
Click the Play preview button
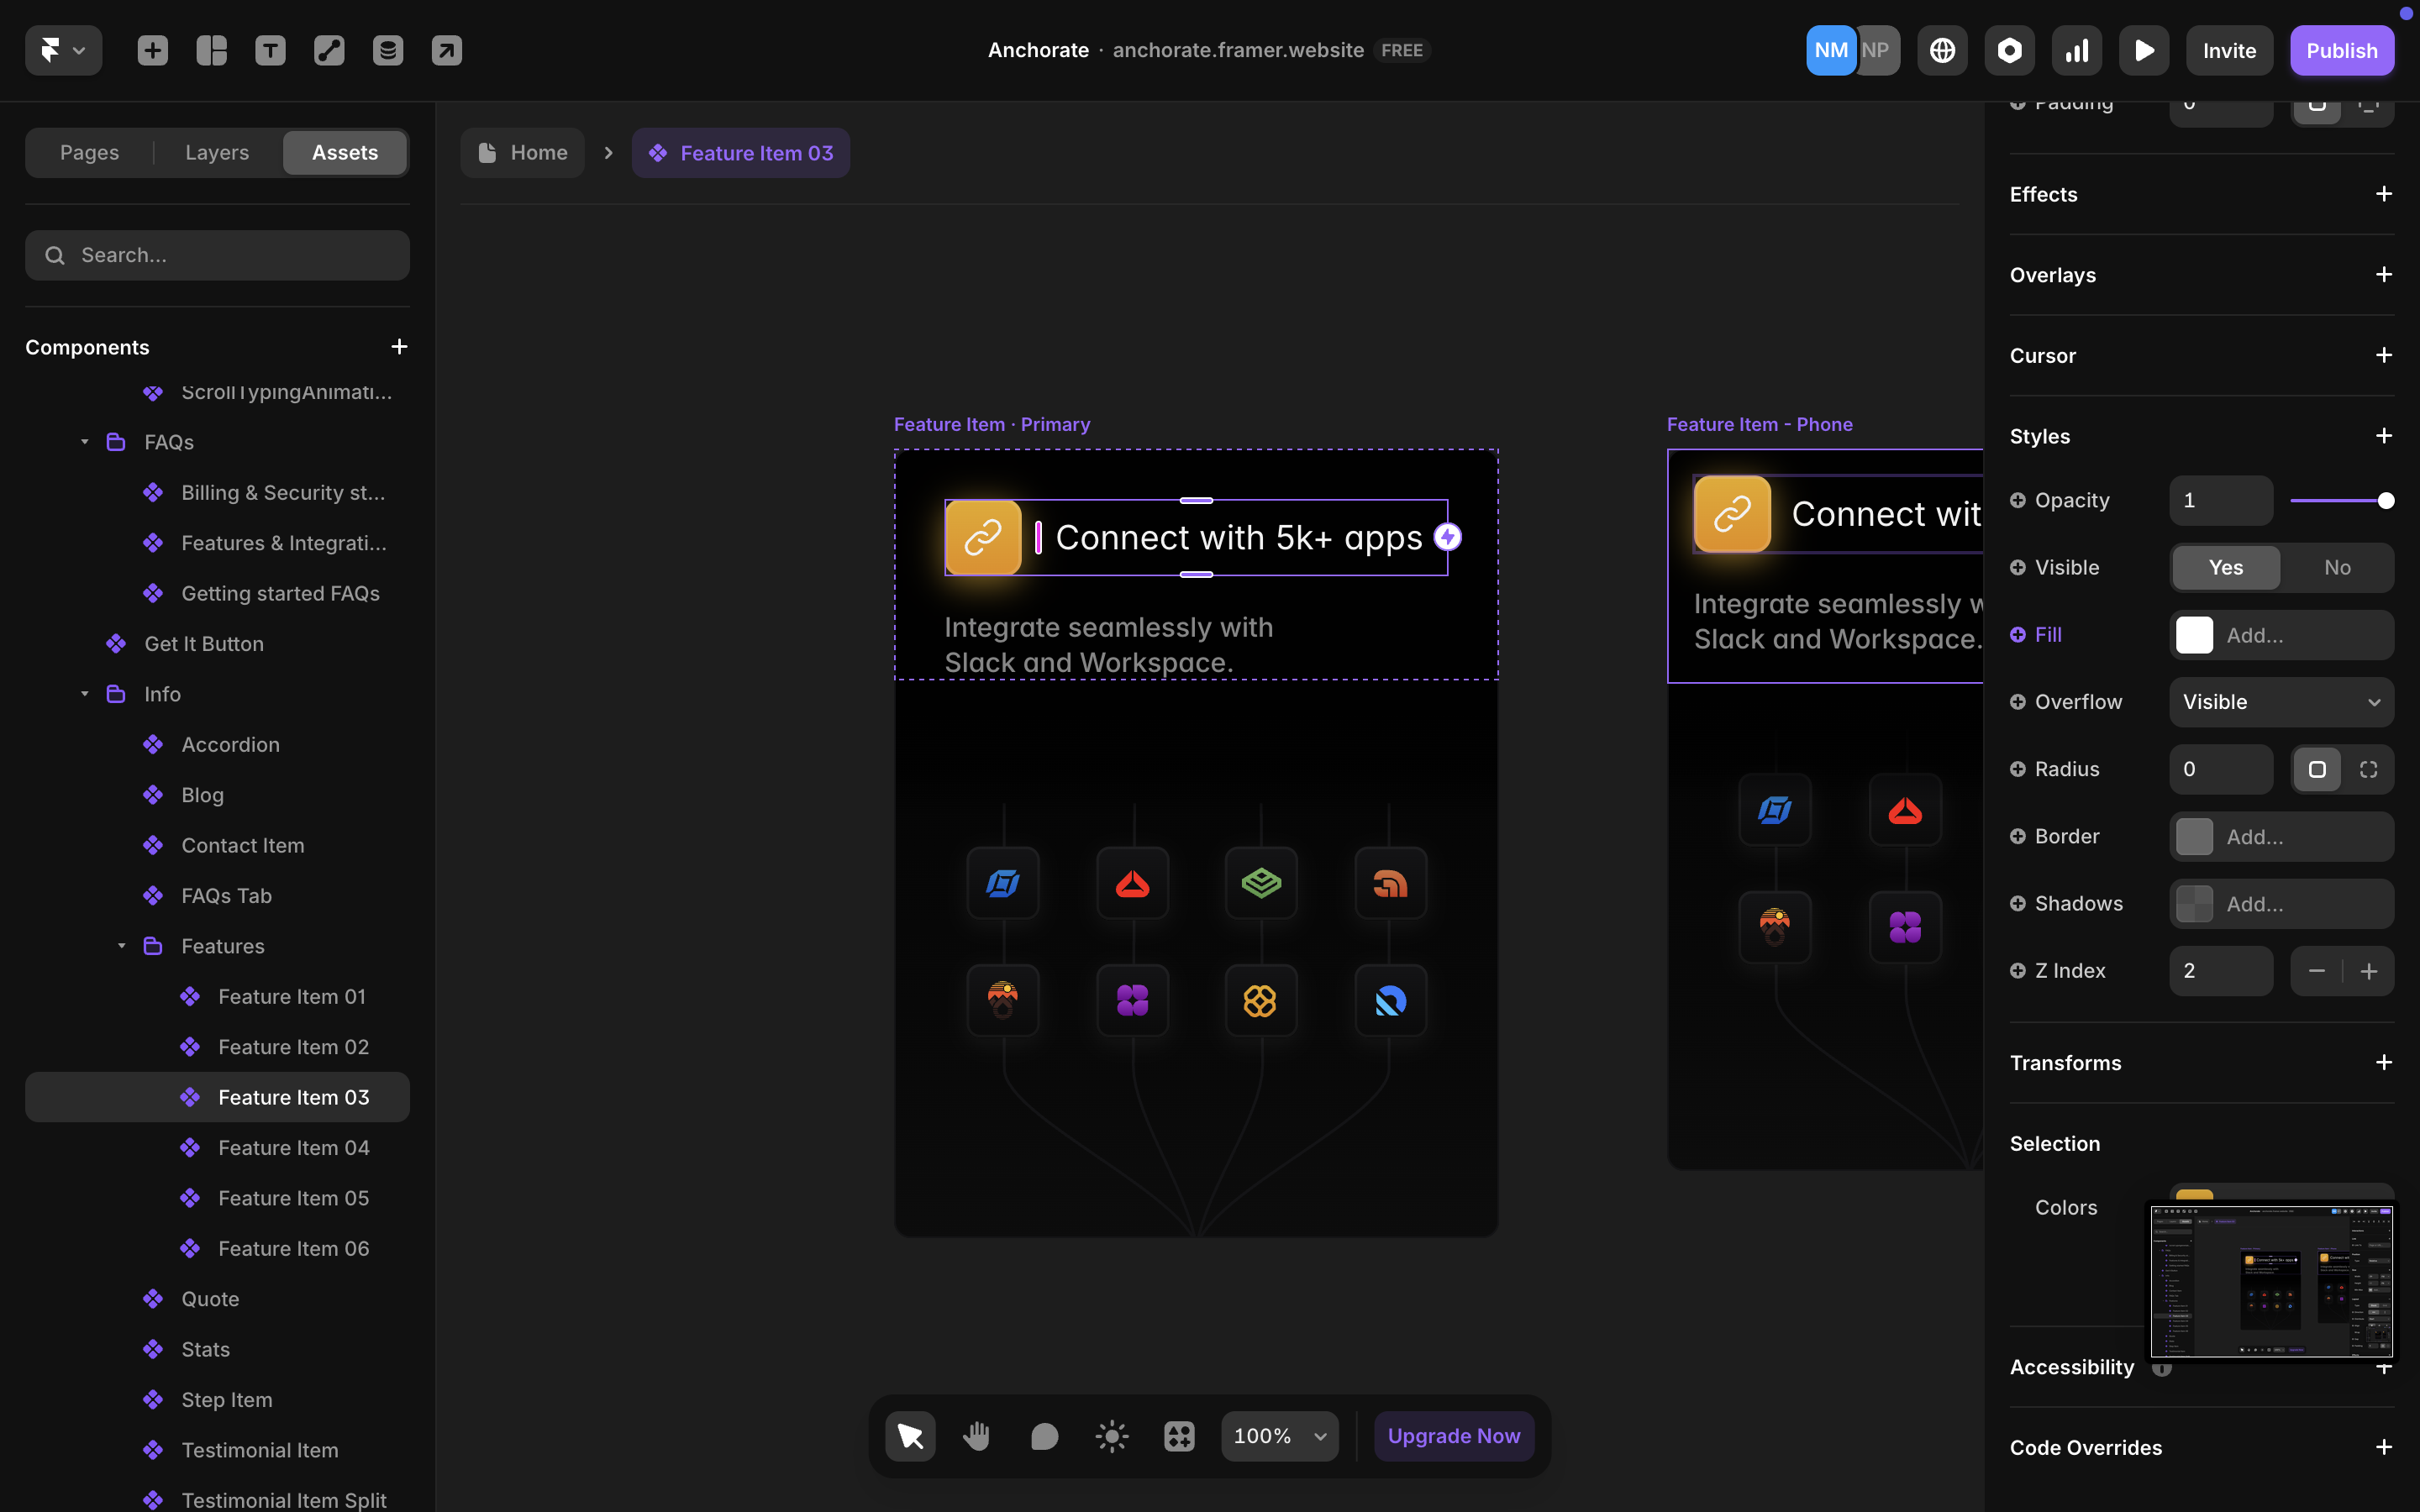pyautogui.click(x=2143, y=50)
